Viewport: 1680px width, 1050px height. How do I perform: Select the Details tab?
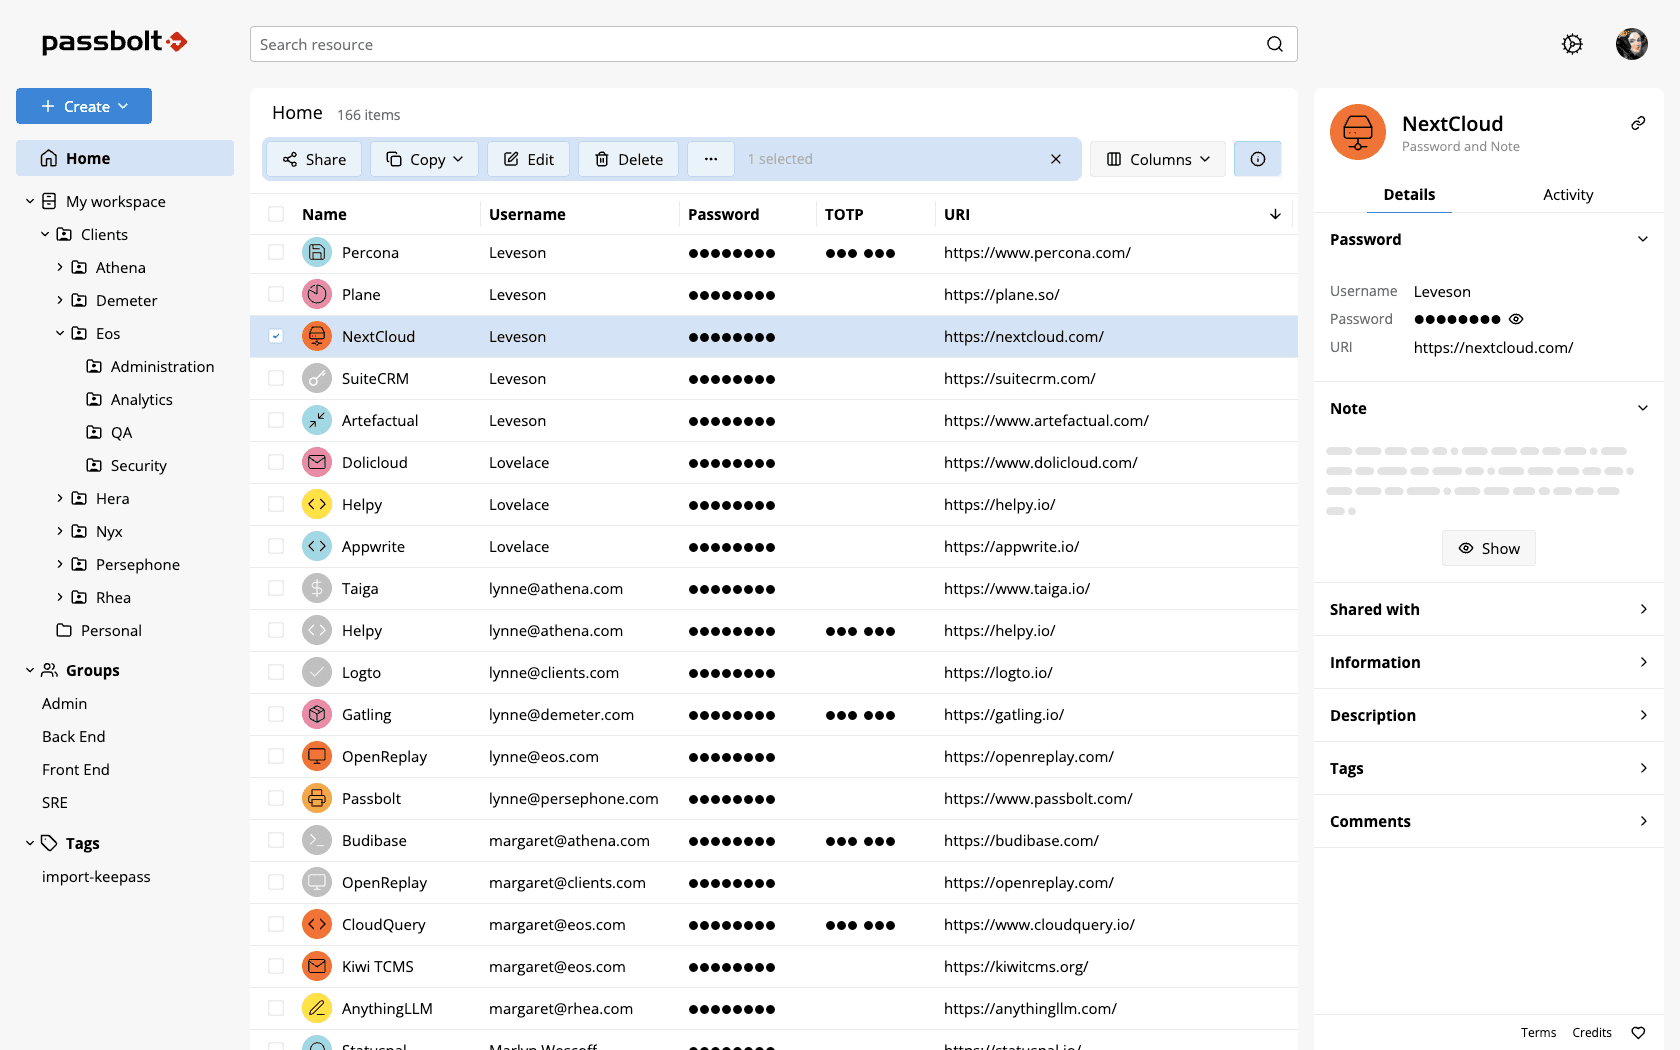(x=1409, y=194)
